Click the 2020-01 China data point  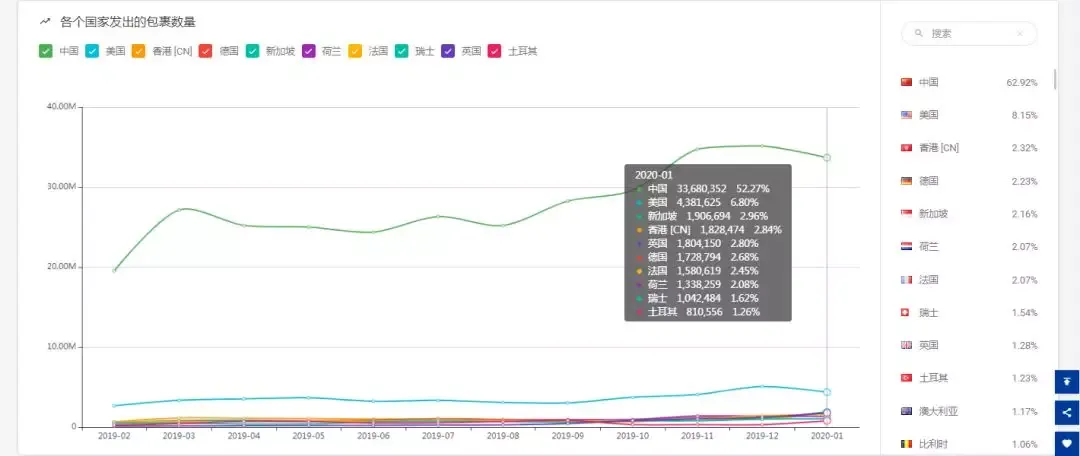[x=827, y=158]
